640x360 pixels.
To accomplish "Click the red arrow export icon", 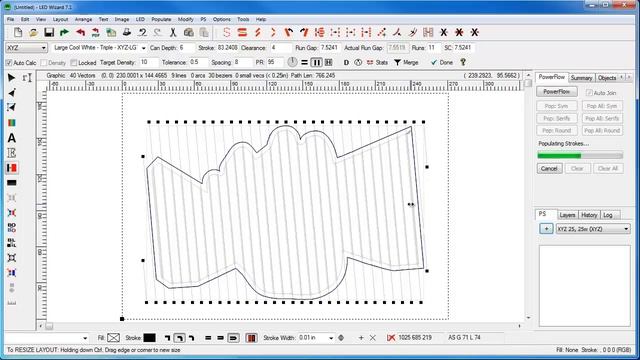I will coord(80,32).
